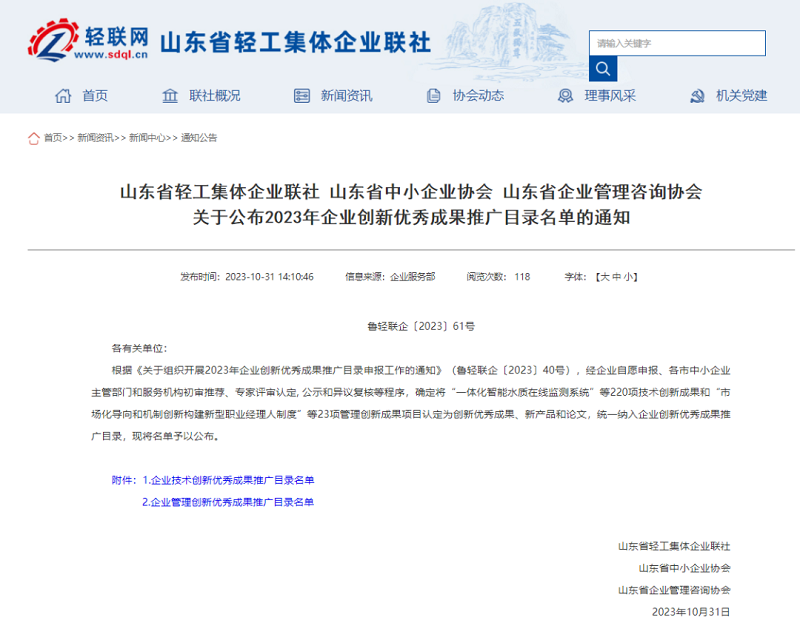Go to 新闻资讯 in the breadcrumb

click(95, 138)
